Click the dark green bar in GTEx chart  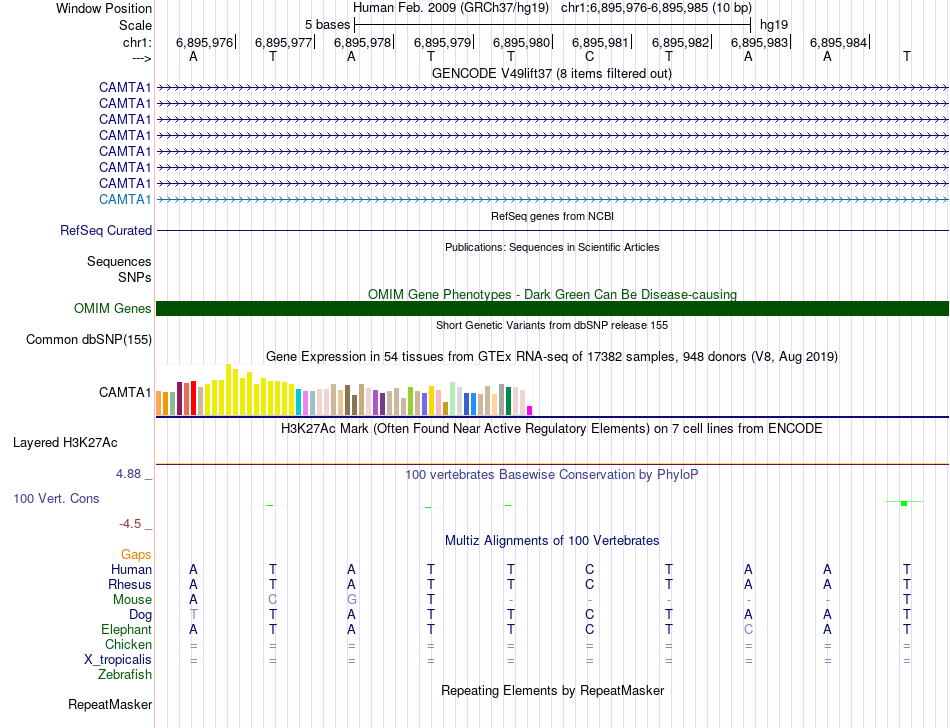[x=508, y=401]
